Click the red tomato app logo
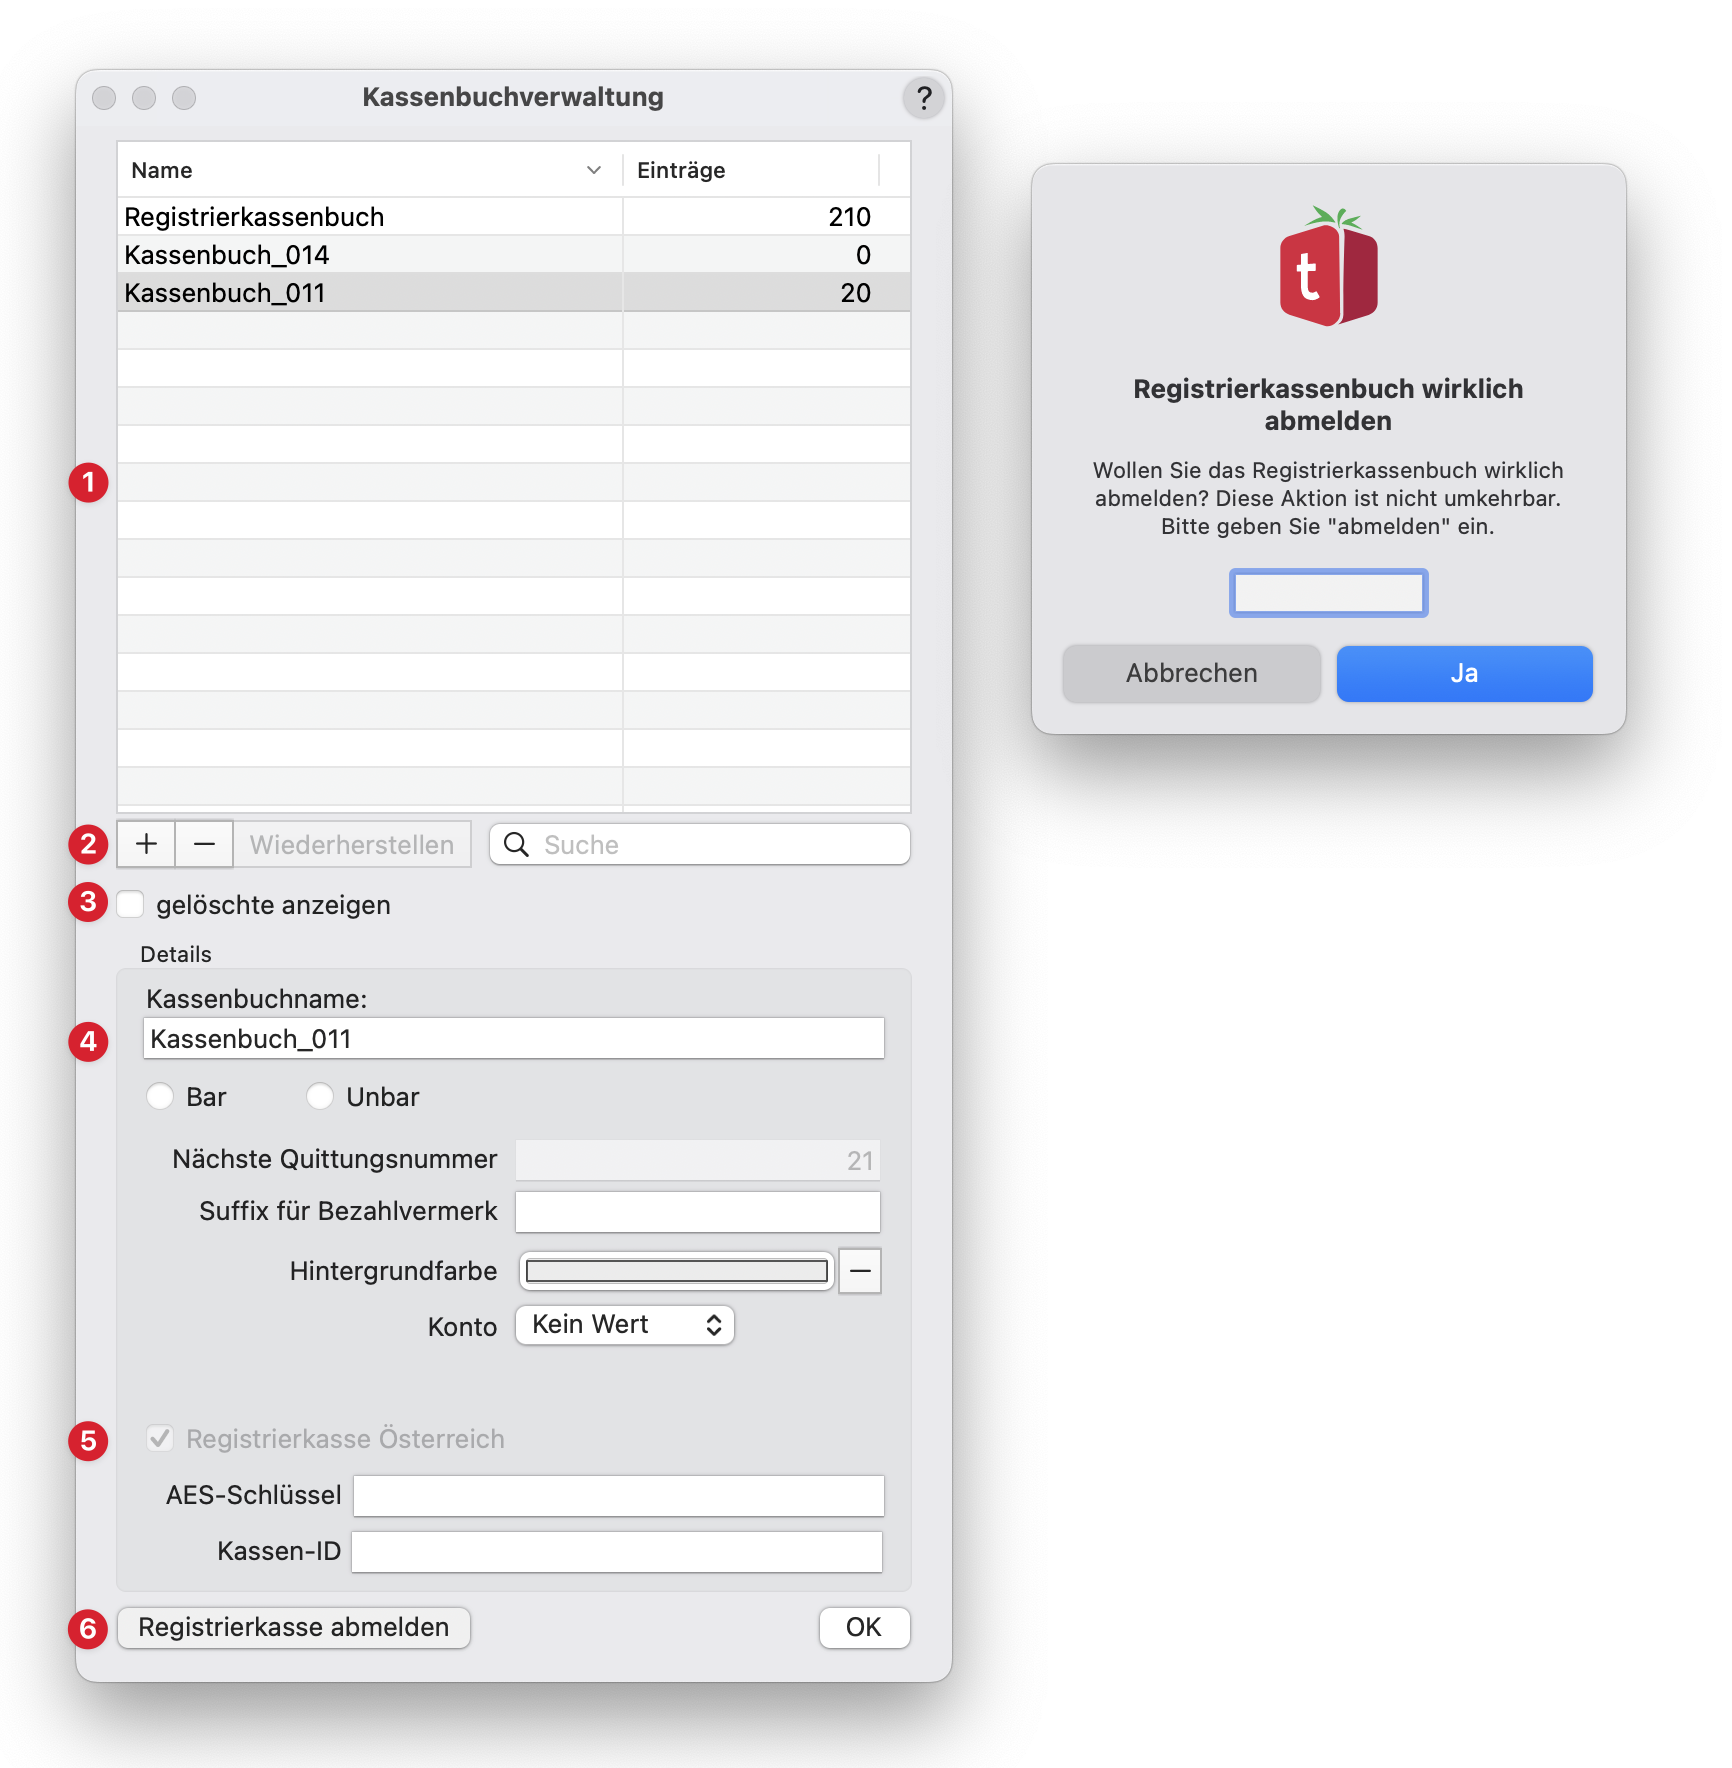 coord(1328,267)
